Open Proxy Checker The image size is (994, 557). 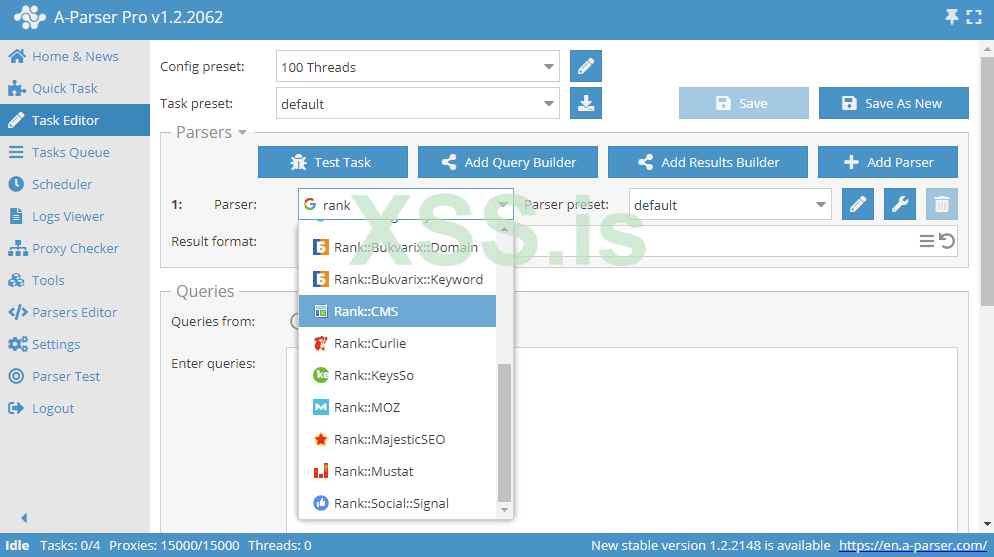75,248
